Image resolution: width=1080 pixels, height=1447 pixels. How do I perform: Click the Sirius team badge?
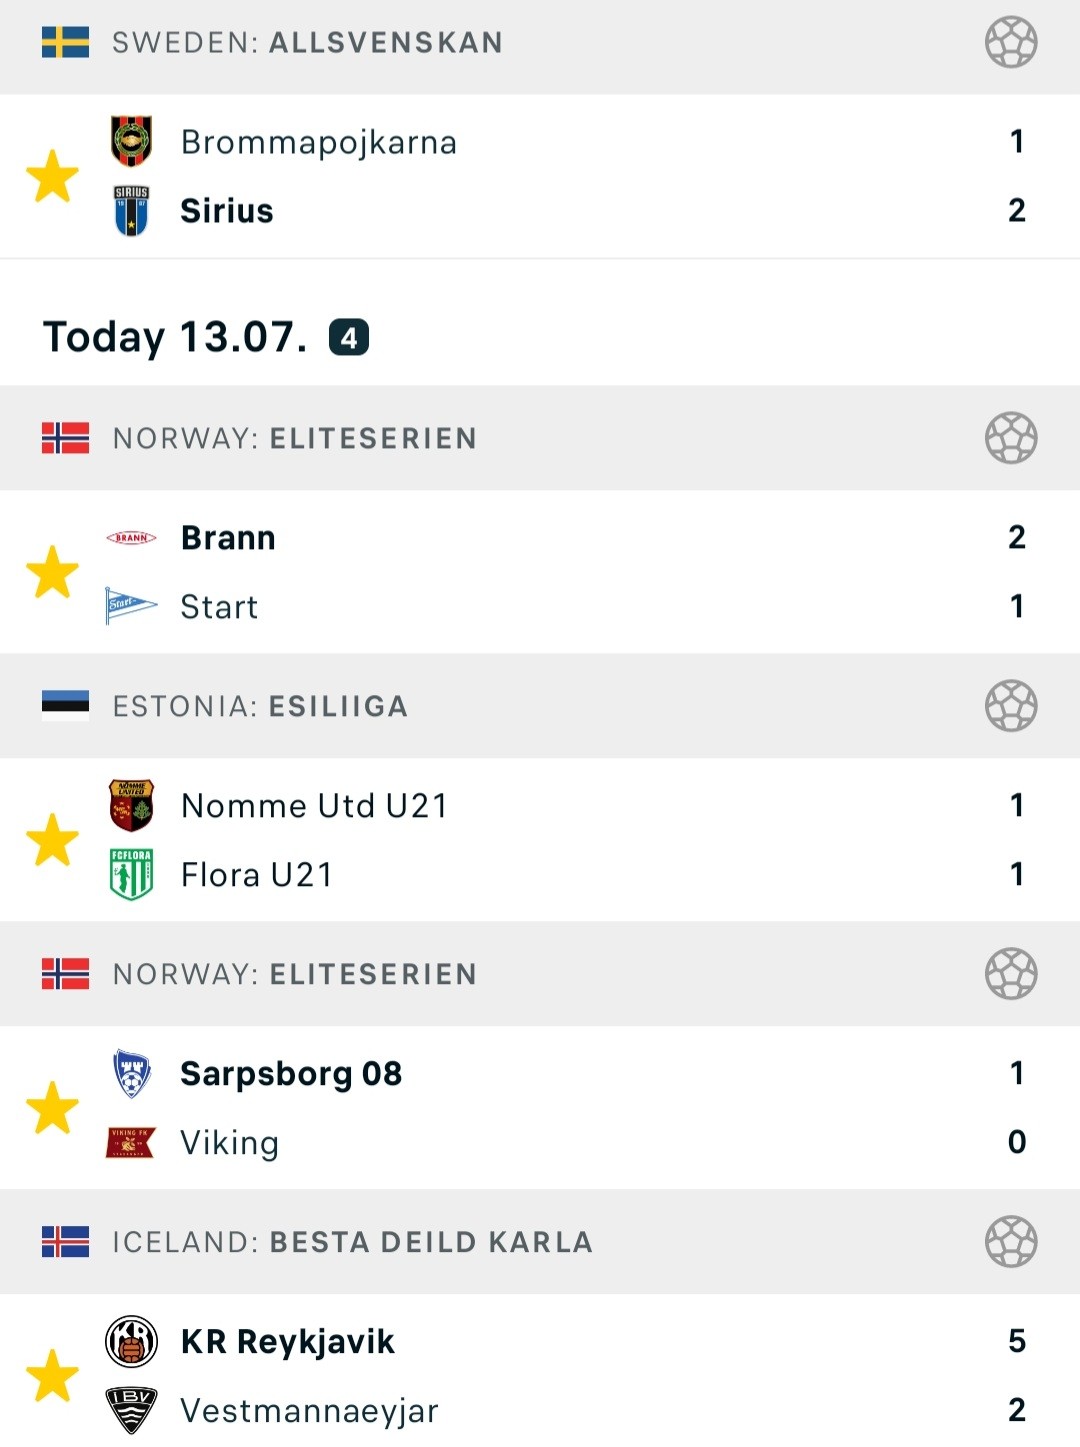[x=131, y=211]
